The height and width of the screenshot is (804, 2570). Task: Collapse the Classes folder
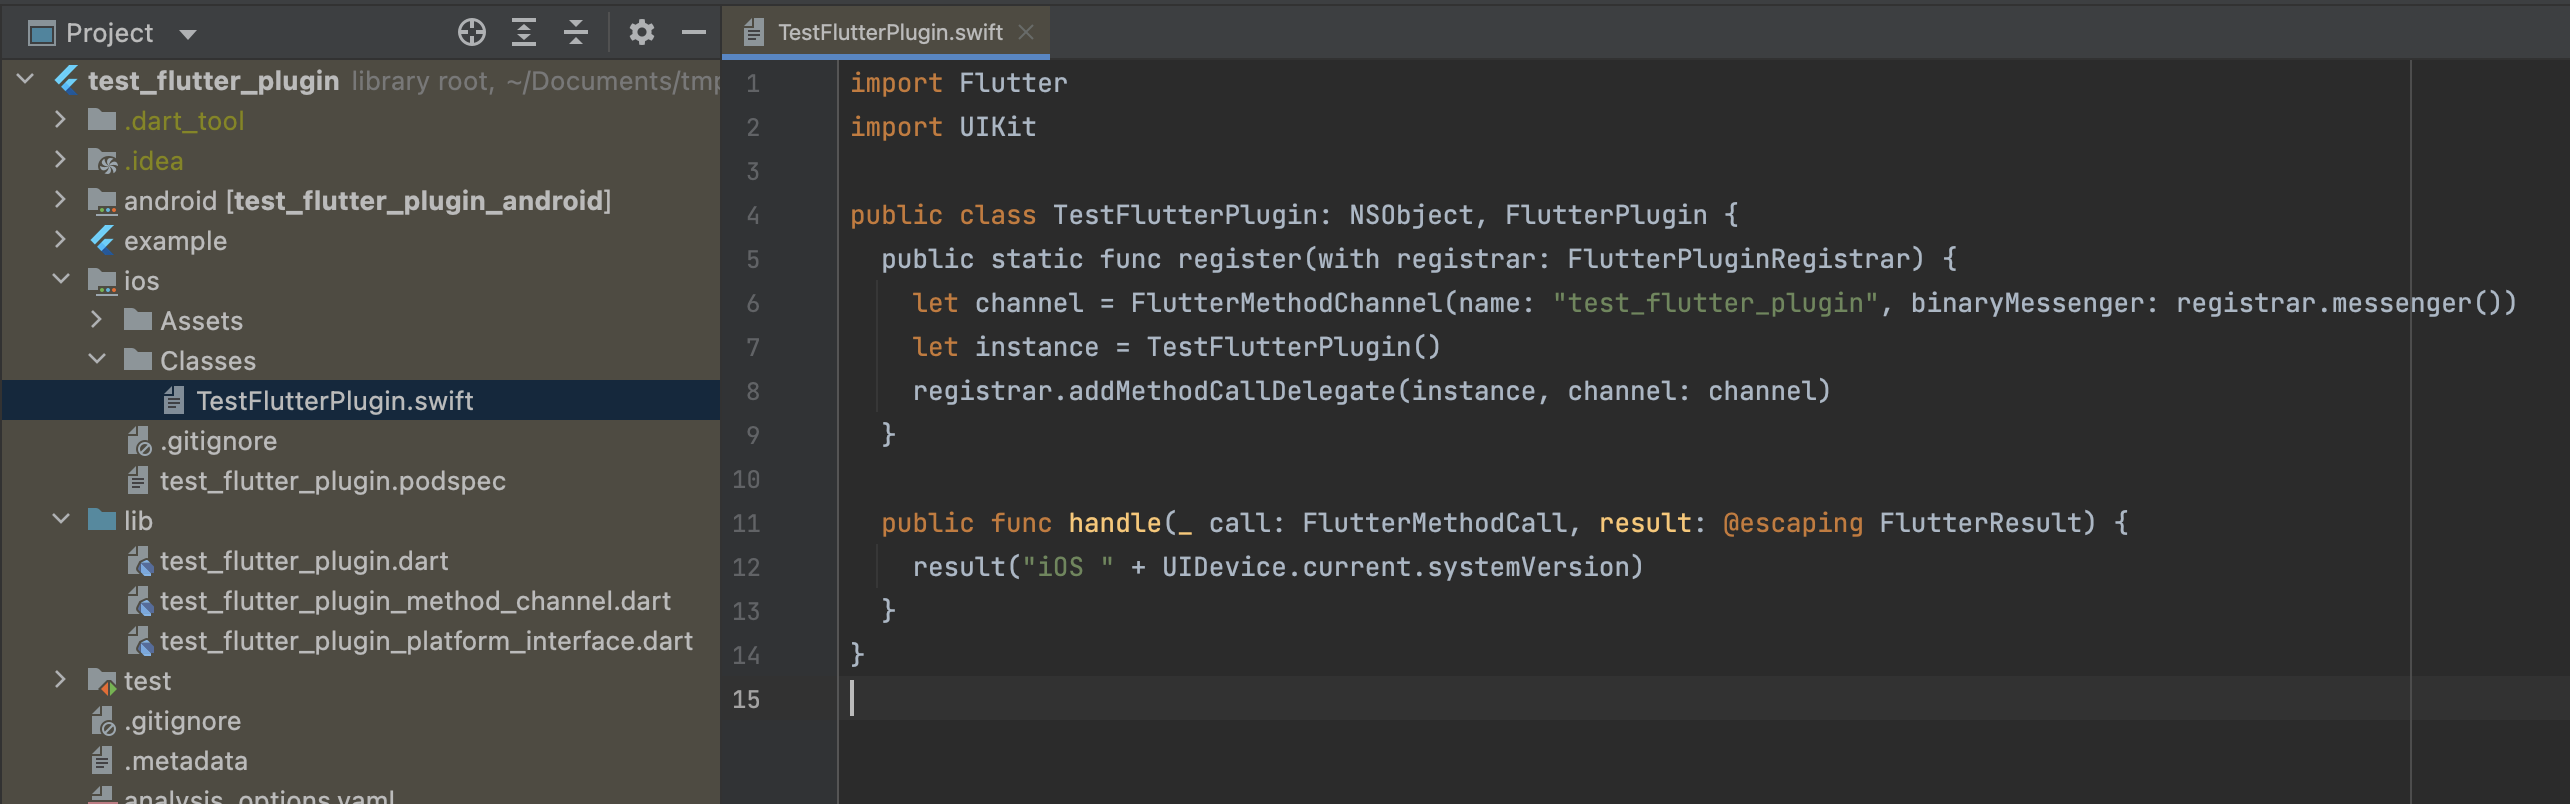pyautogui.click(x=97, y=359)
